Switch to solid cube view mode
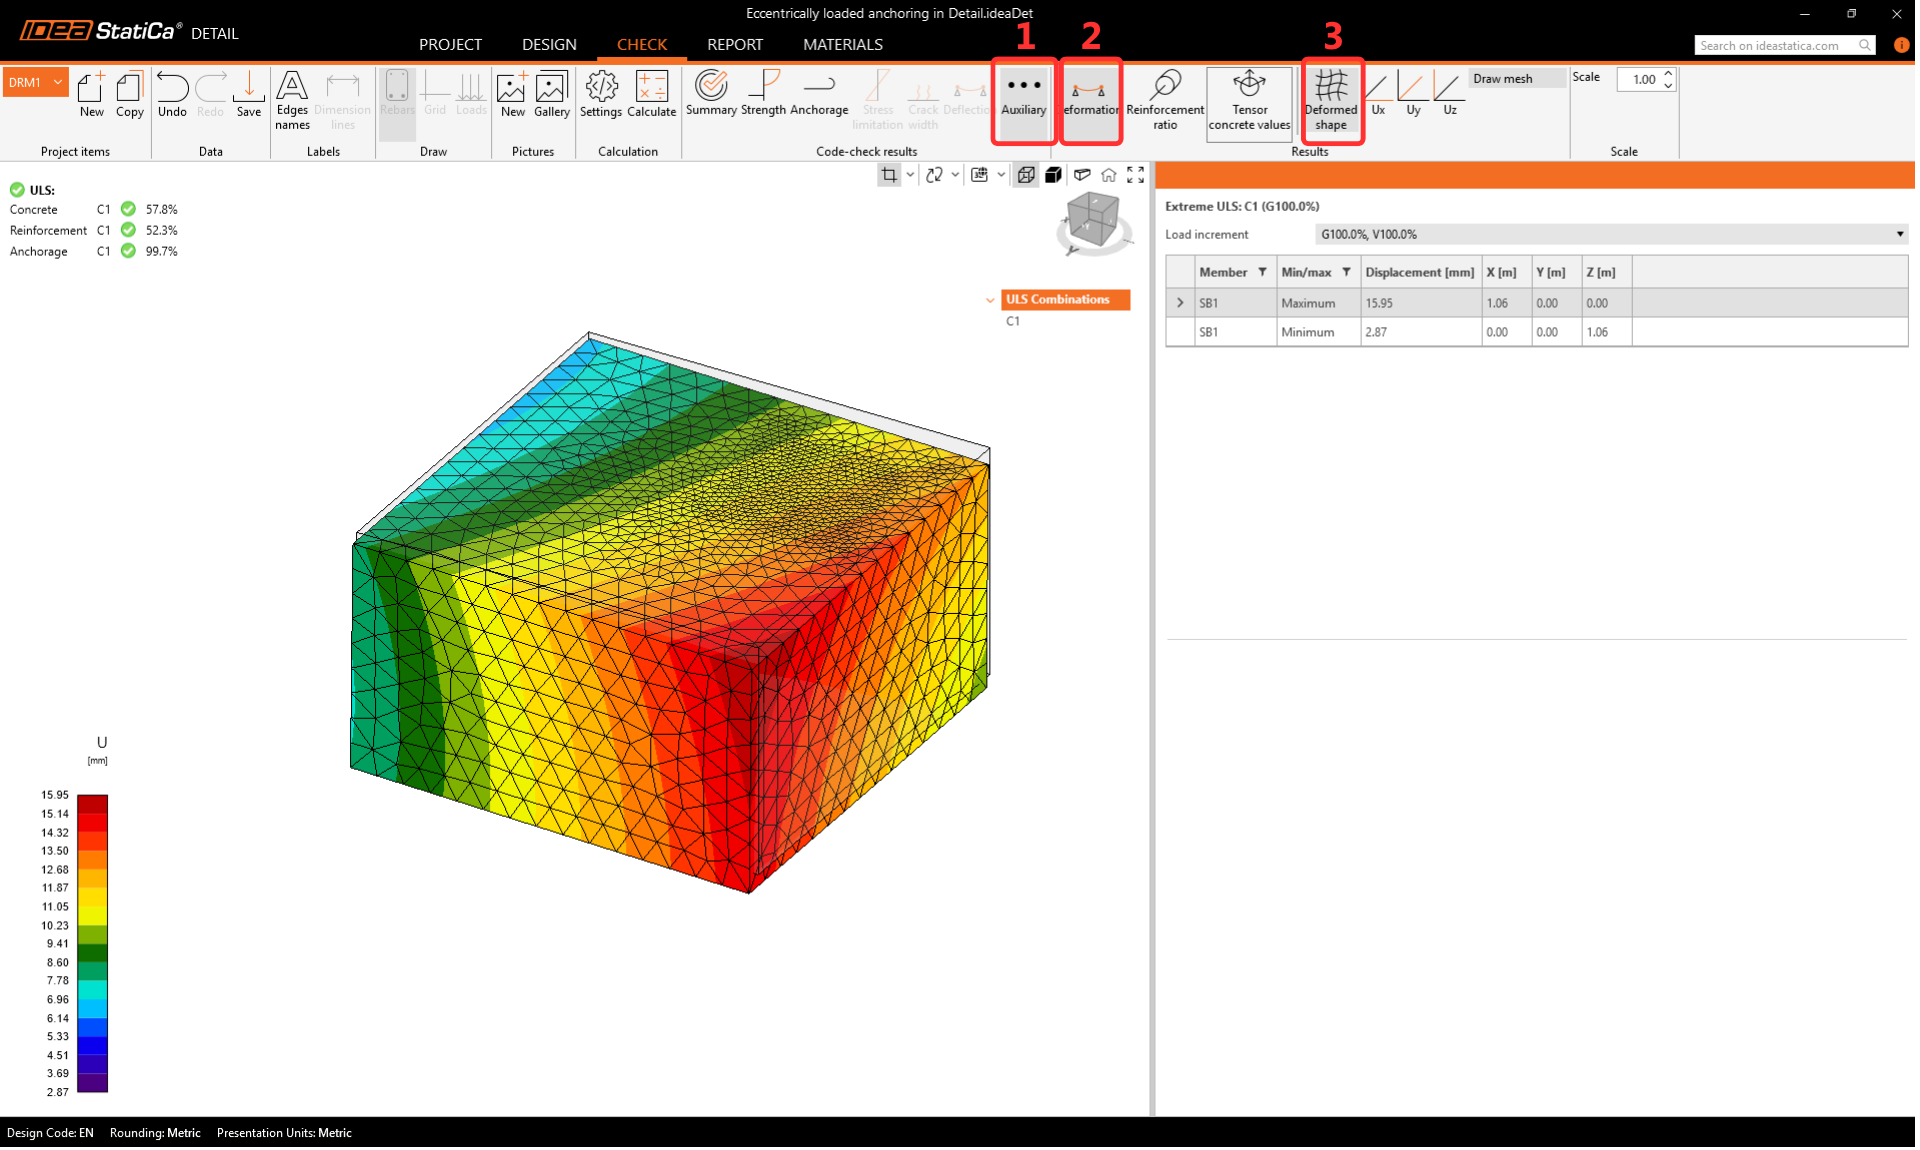Image resolution: width=1920 pixels, height=1150 pixels. coord(1053,175)
